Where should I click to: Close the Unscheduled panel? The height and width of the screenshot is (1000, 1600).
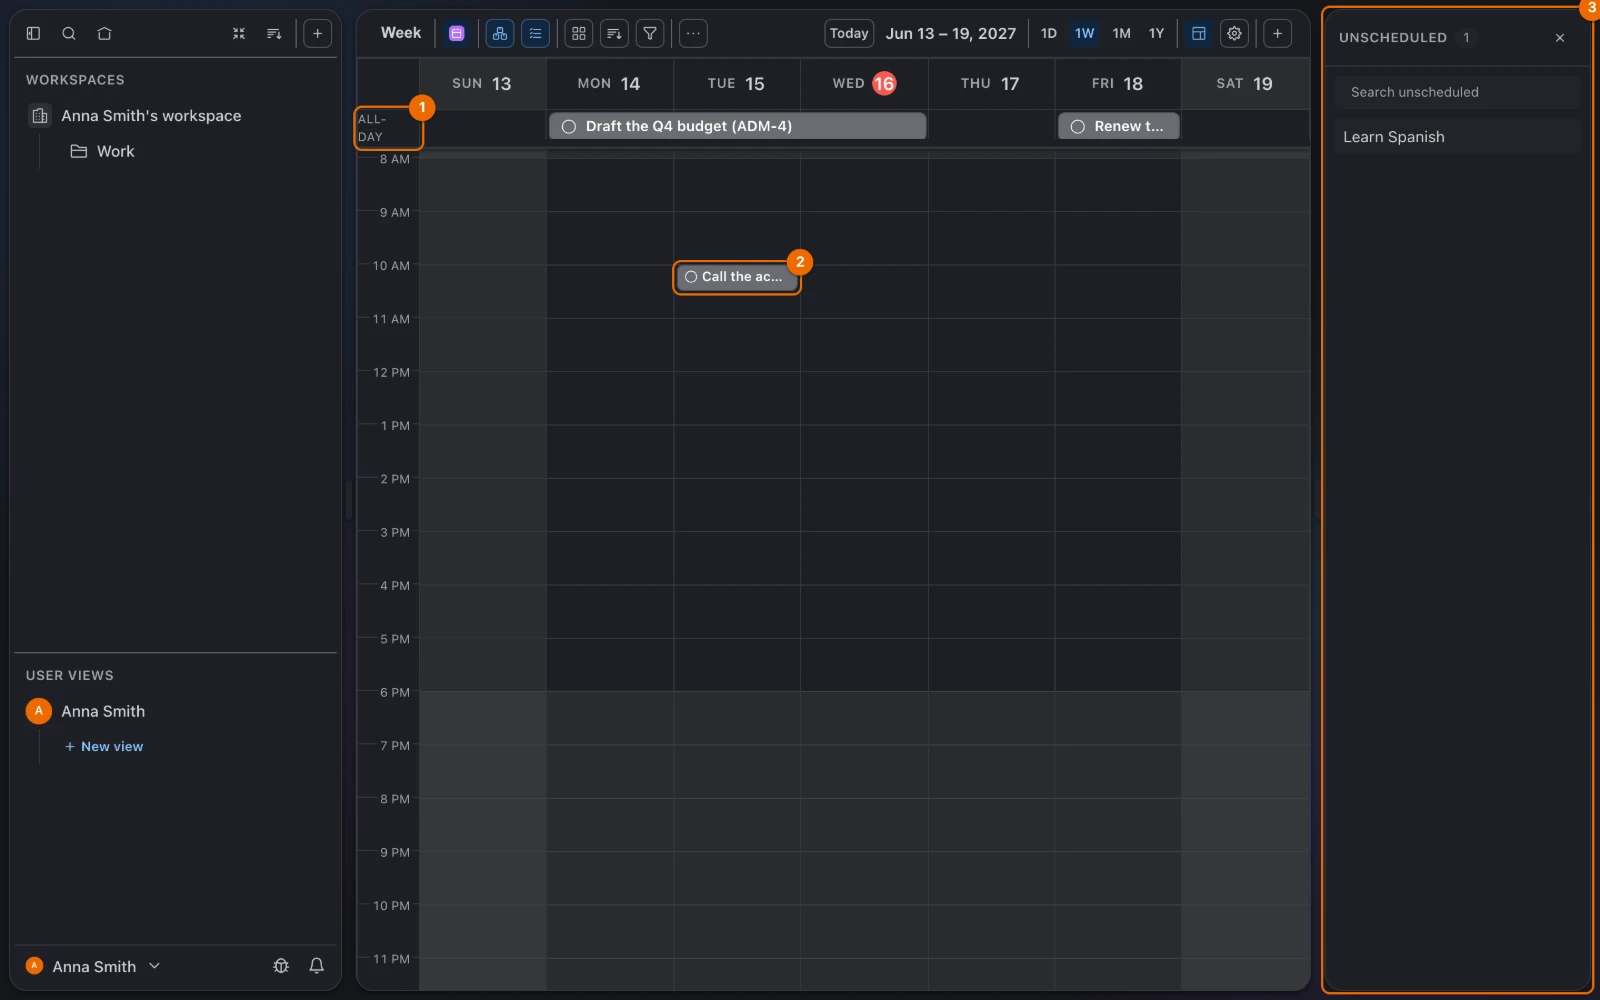[1560, 38]
